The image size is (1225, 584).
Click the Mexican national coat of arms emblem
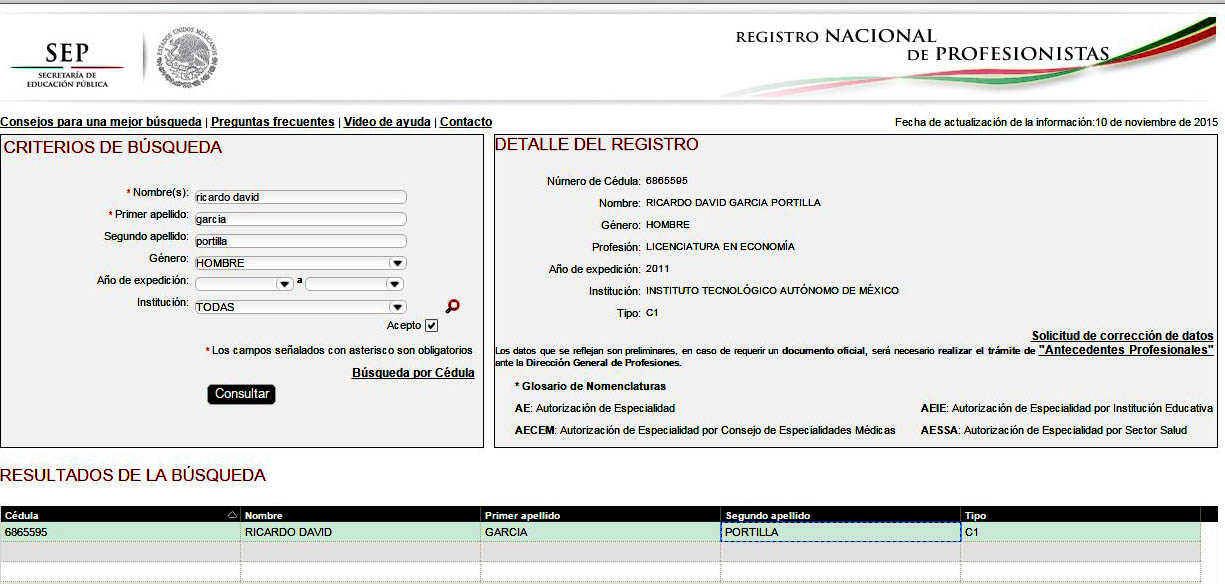tap(187, 58)
